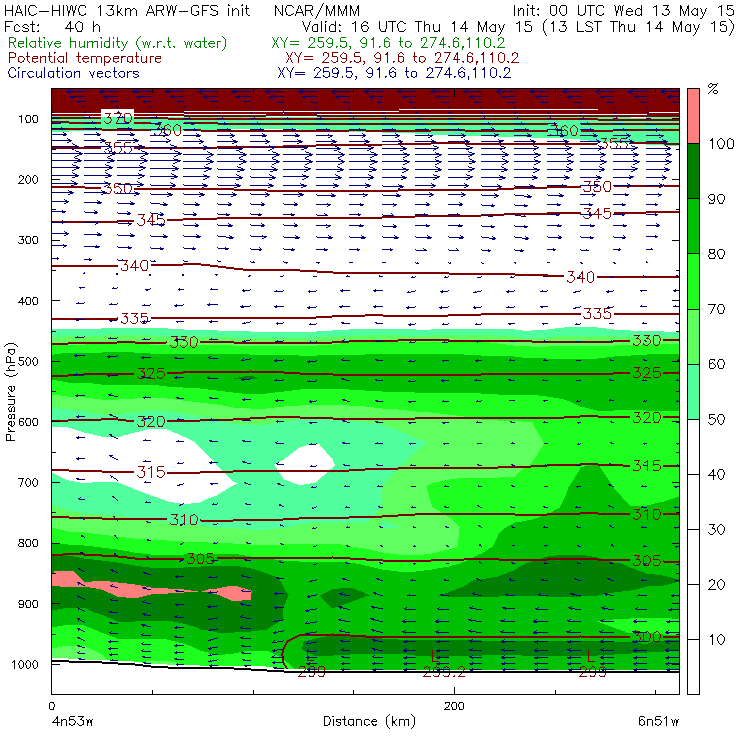Image resolution: width=740 pixels, height=740 pixels.
Task: Click the 'Pressure (hPa)' vertical axis title
Action: tap(10, 392)
